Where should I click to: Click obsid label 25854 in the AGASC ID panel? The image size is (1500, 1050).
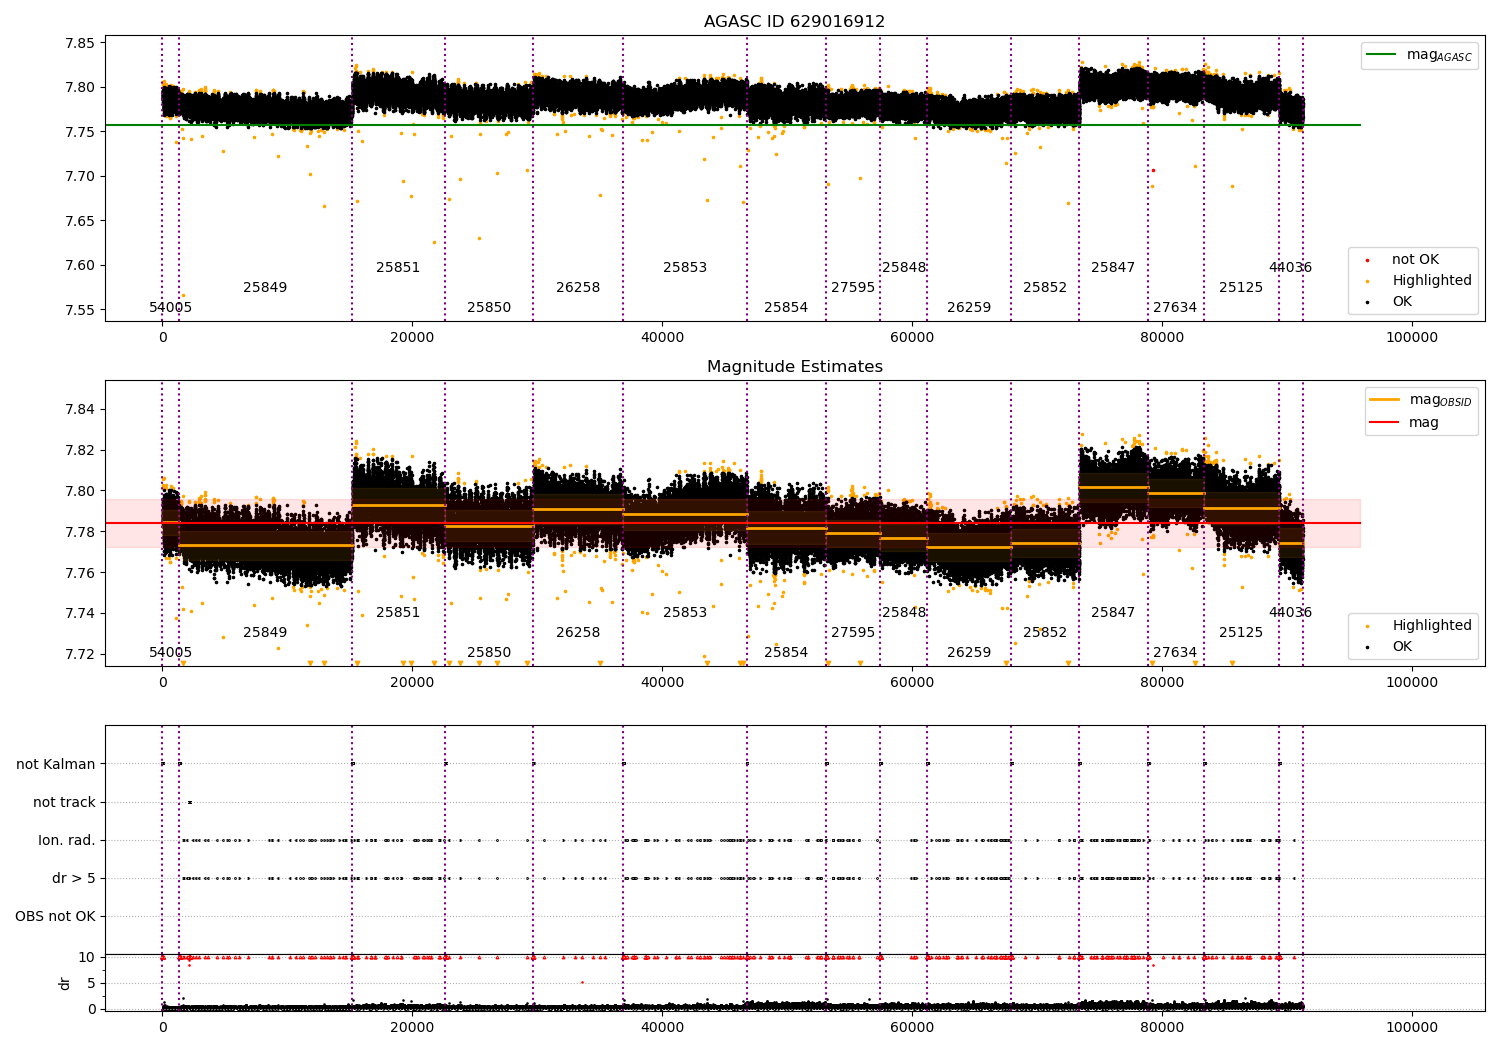pos(786,308)
